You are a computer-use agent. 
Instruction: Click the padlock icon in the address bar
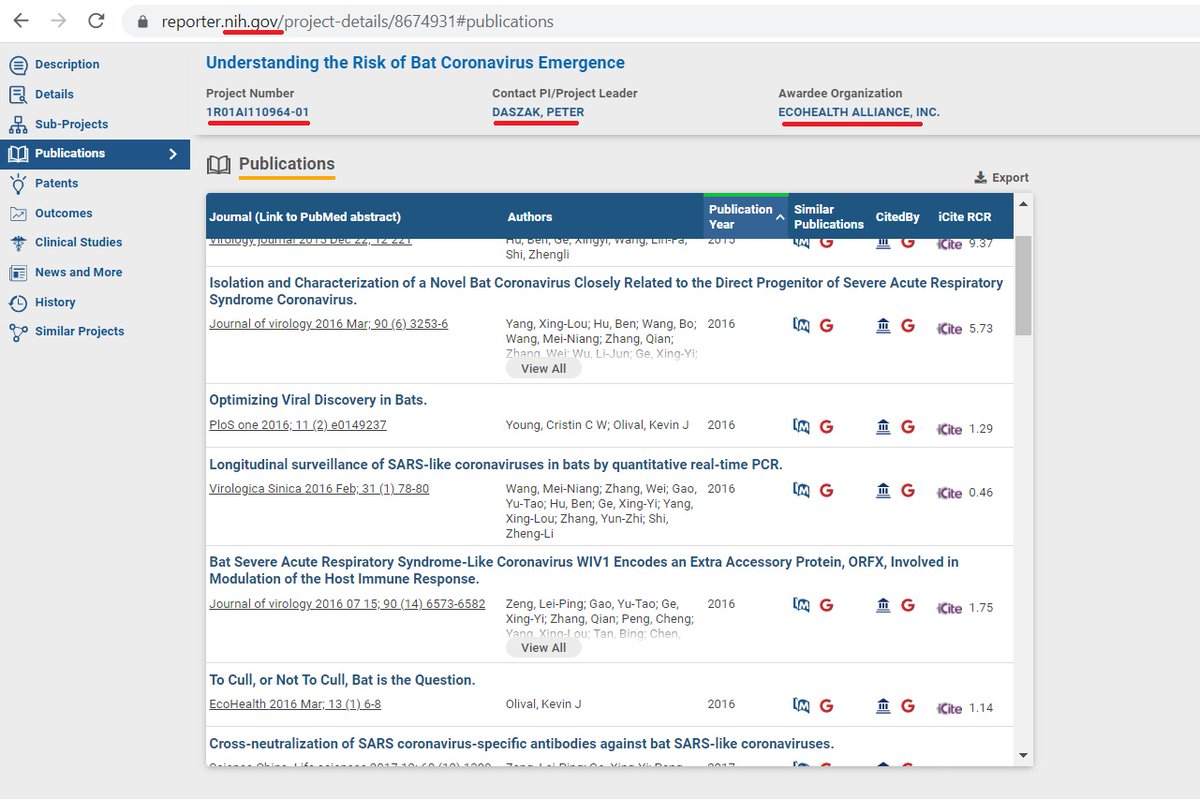coord(143,21)
